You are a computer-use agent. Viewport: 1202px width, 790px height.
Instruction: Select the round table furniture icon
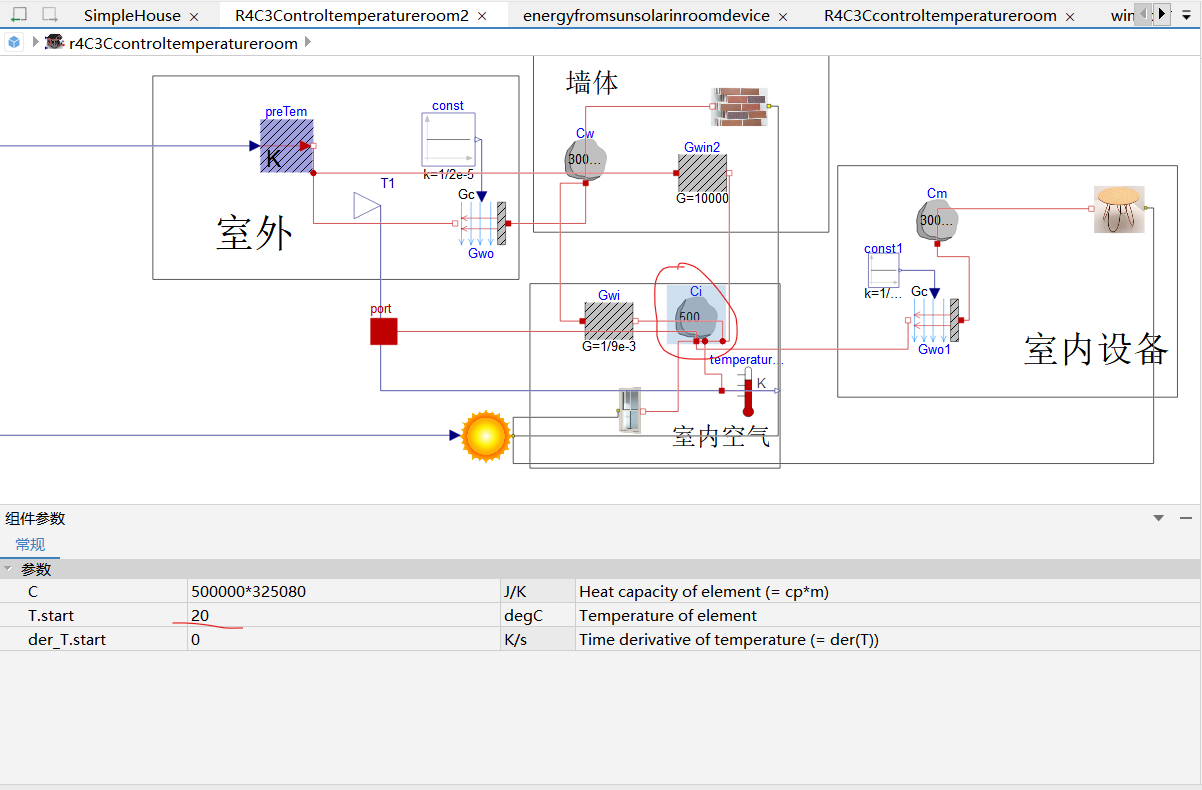[x=1119, y=209]
